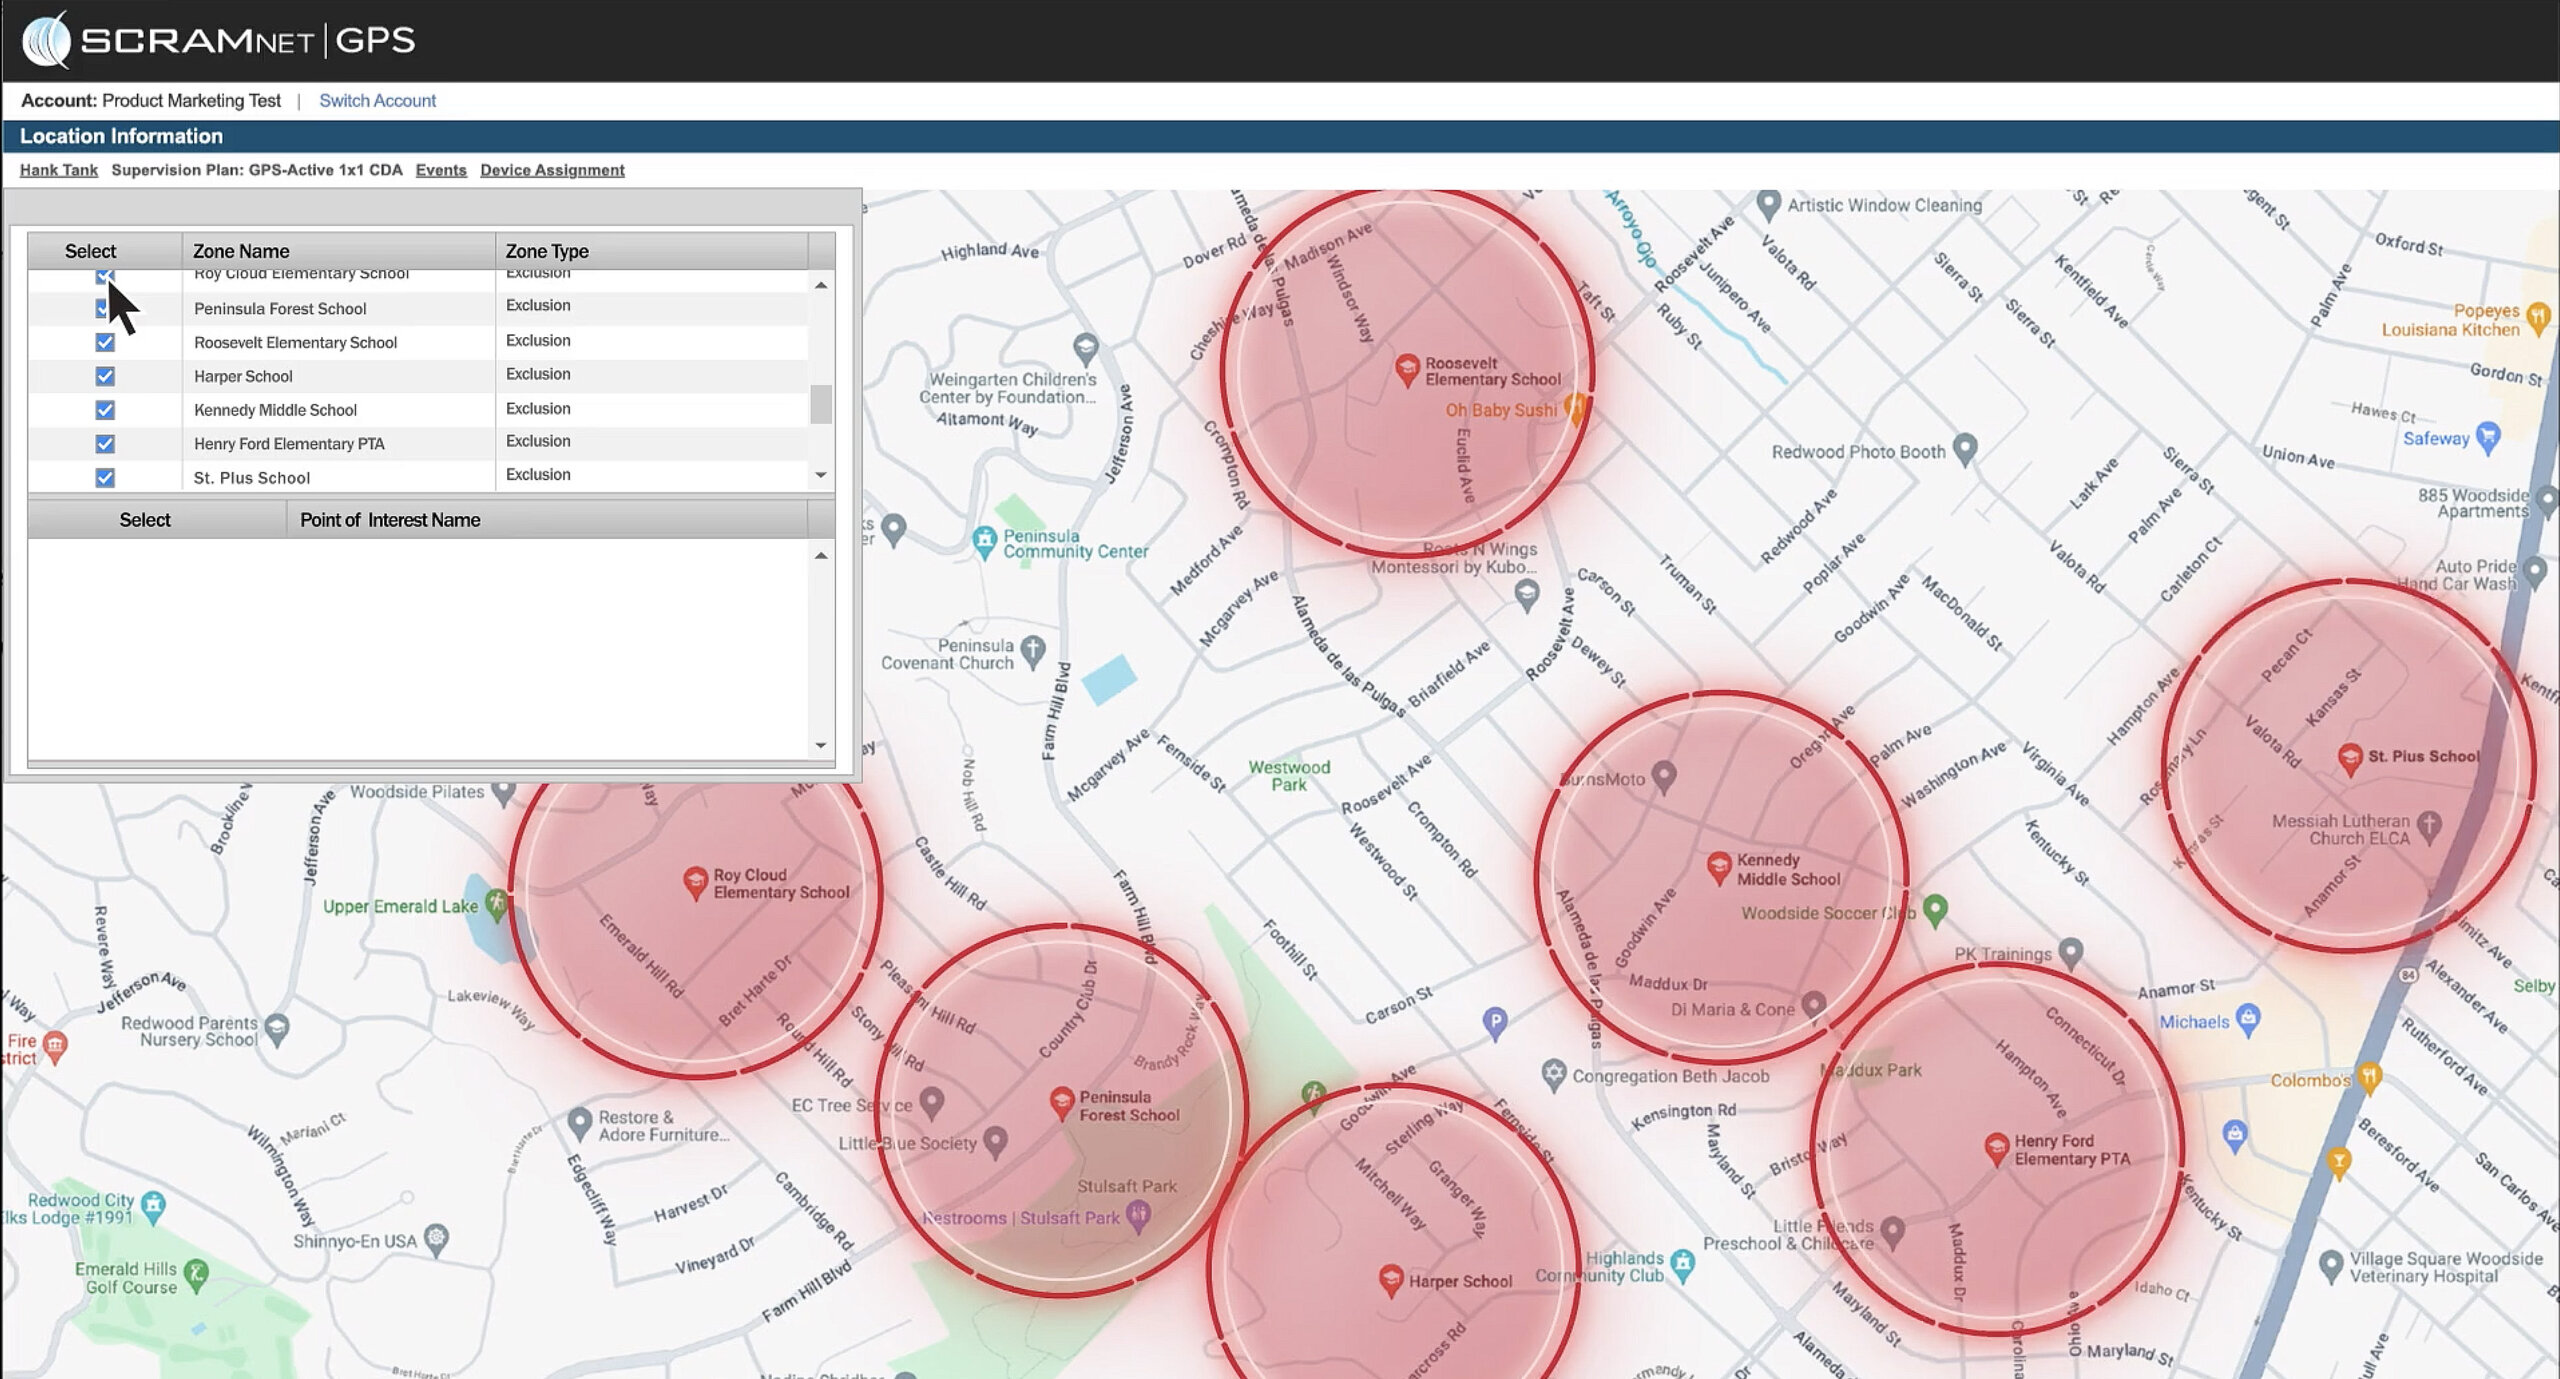Click the Point of Interest list scroll-up arrow
Screen dimensions: 2560x1379
pos(821,555)
